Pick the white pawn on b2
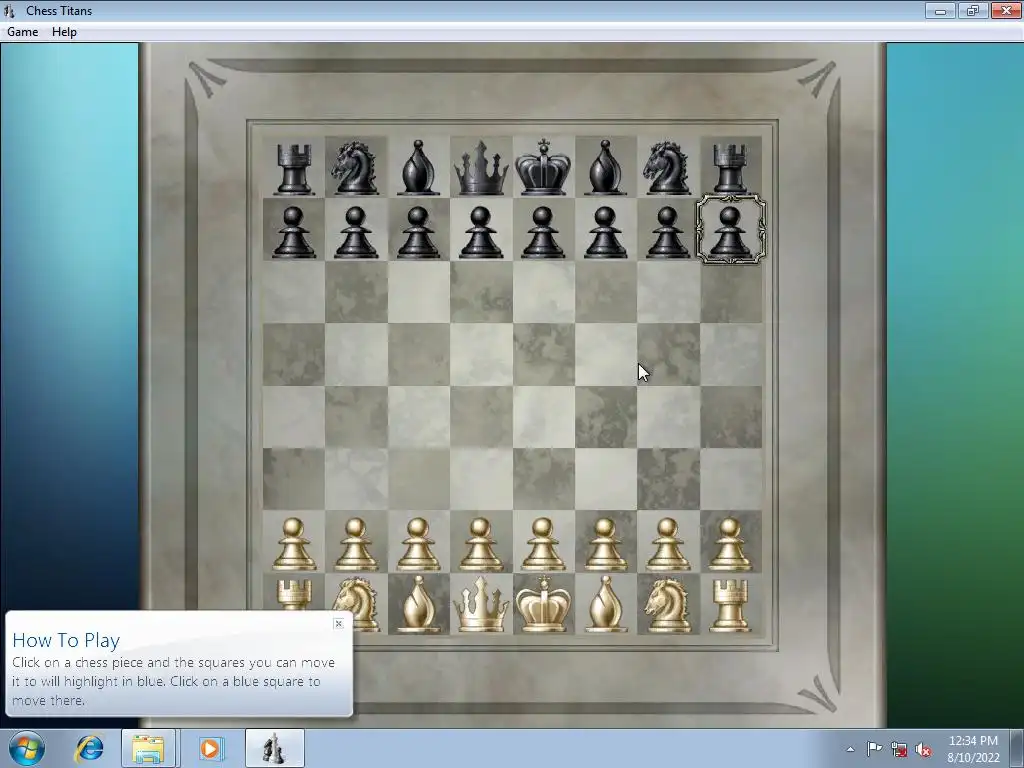This screenshot has width=1024, height=768. [x=356, y=544]
